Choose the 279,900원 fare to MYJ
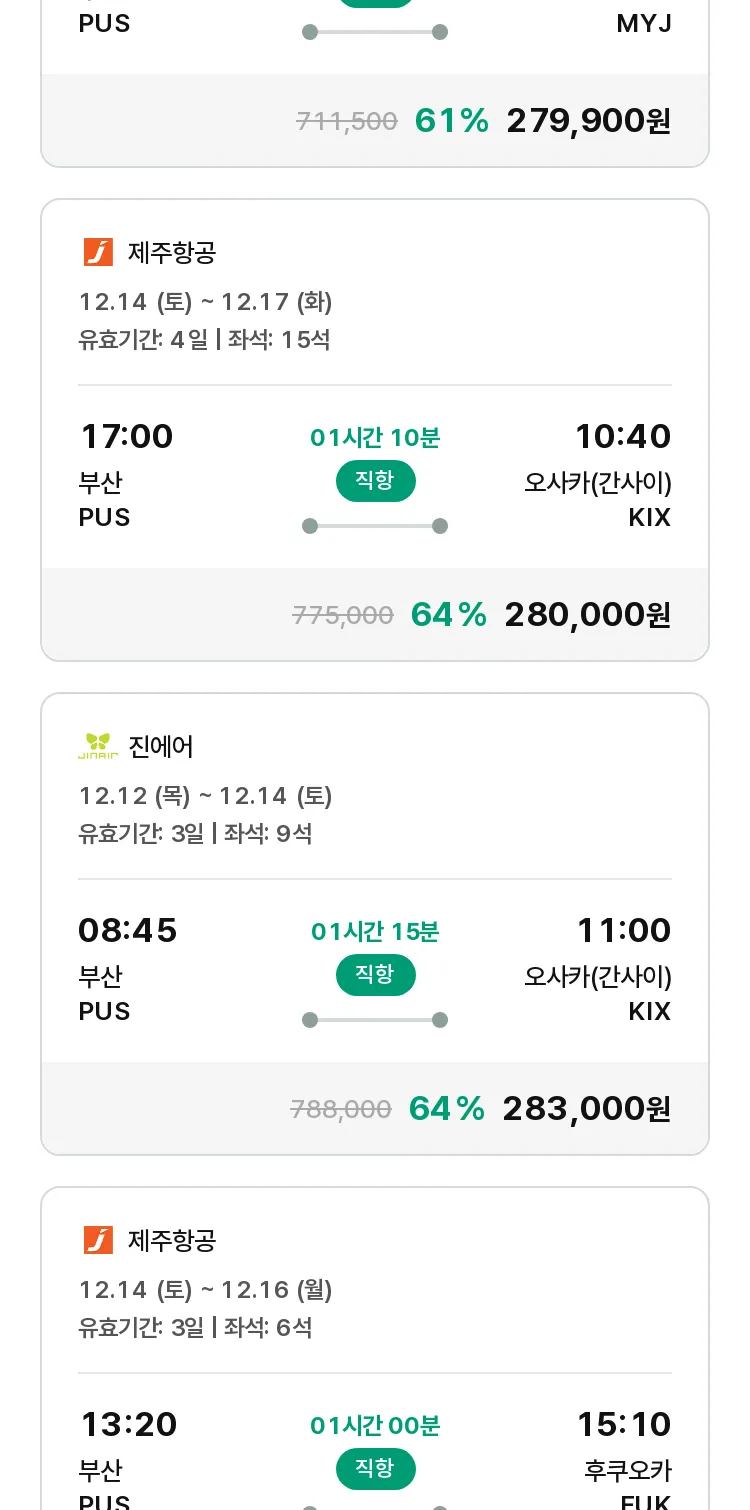 588,121
